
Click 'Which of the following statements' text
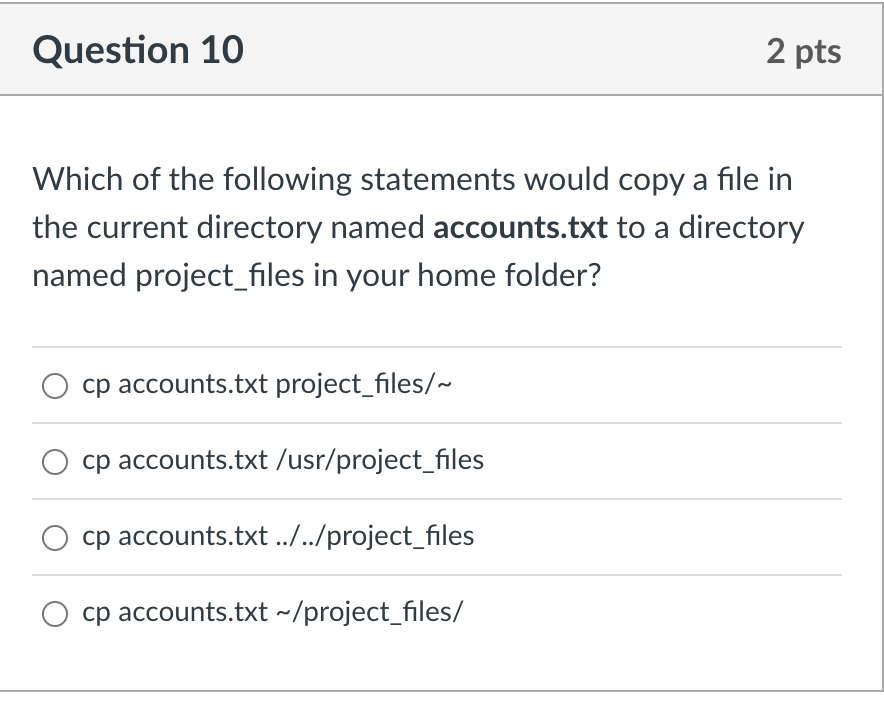tap(192, 180)
